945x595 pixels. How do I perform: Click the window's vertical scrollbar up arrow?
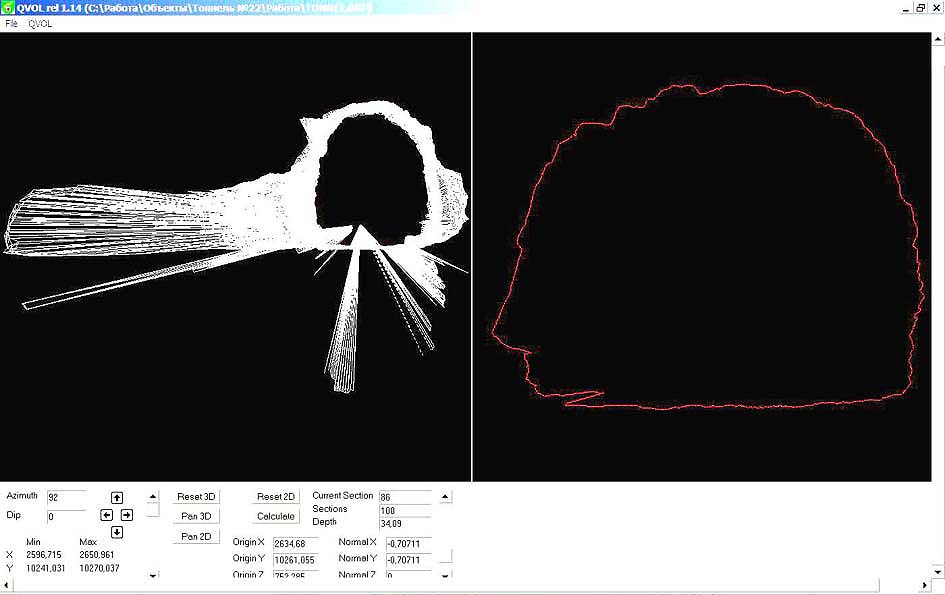[938, 40]
